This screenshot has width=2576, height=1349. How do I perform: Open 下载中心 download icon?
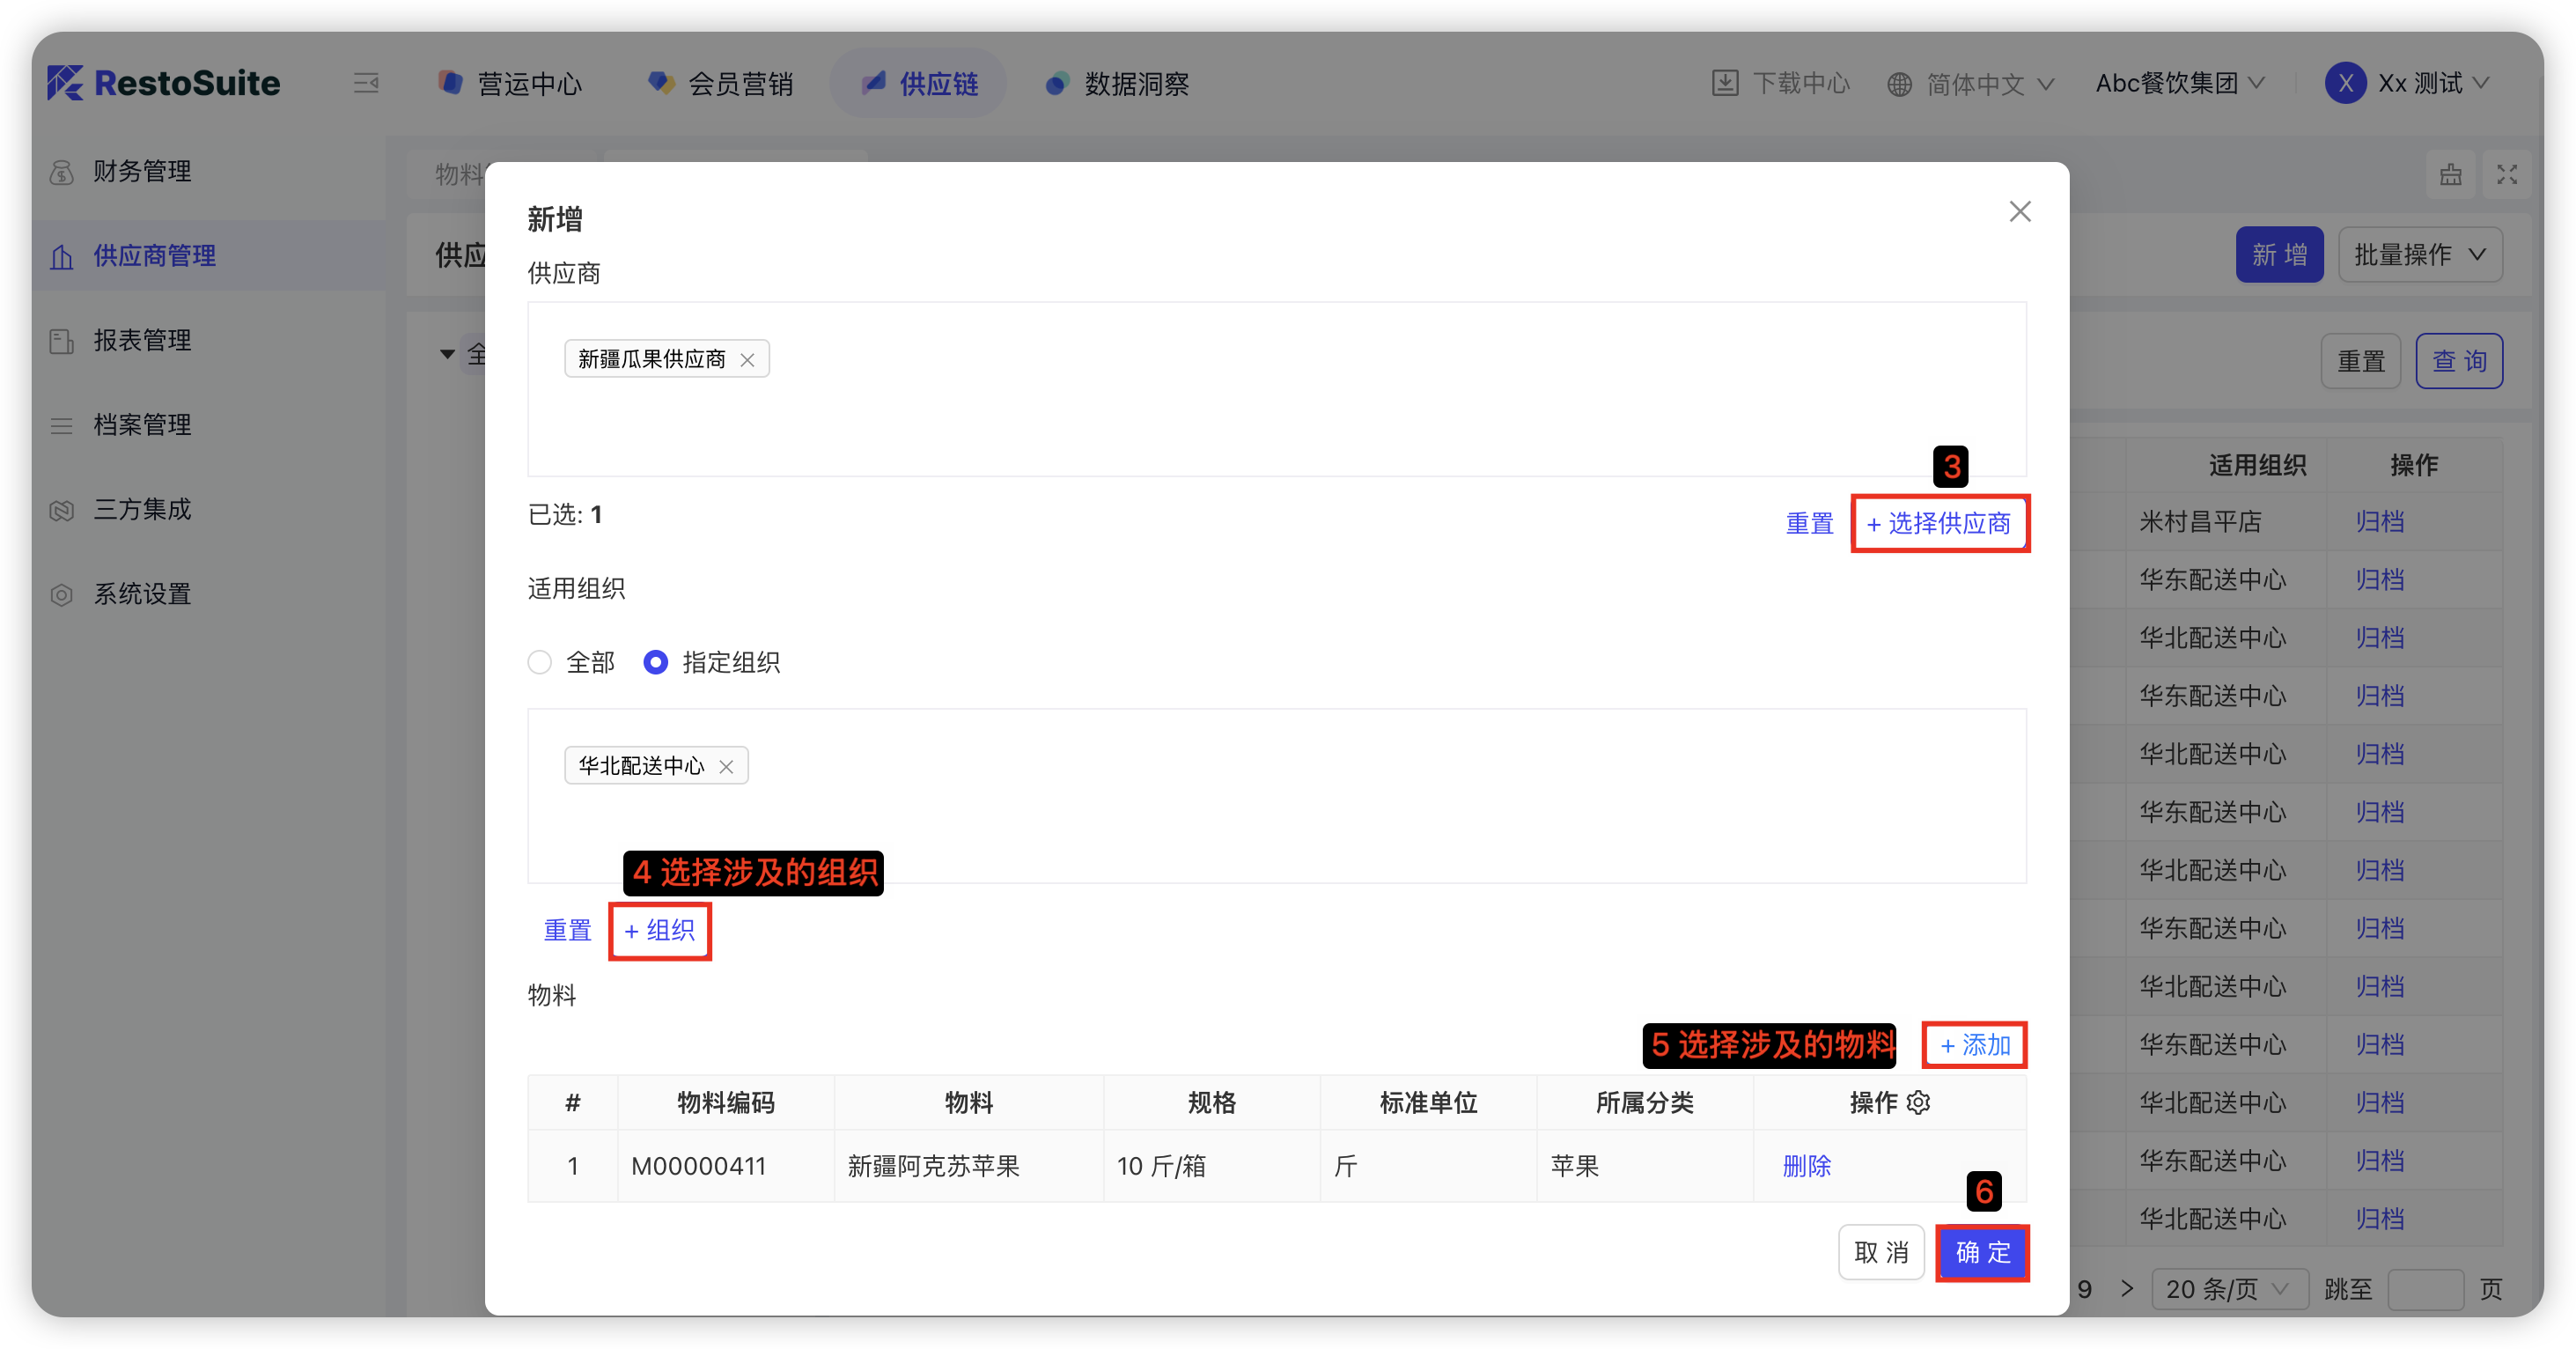point(1725,83)
